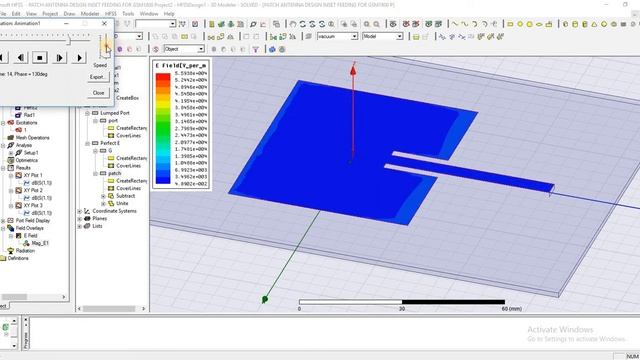
Task: Step animation one frame forward
Action: pyautogui.click(x=60, y=58)
